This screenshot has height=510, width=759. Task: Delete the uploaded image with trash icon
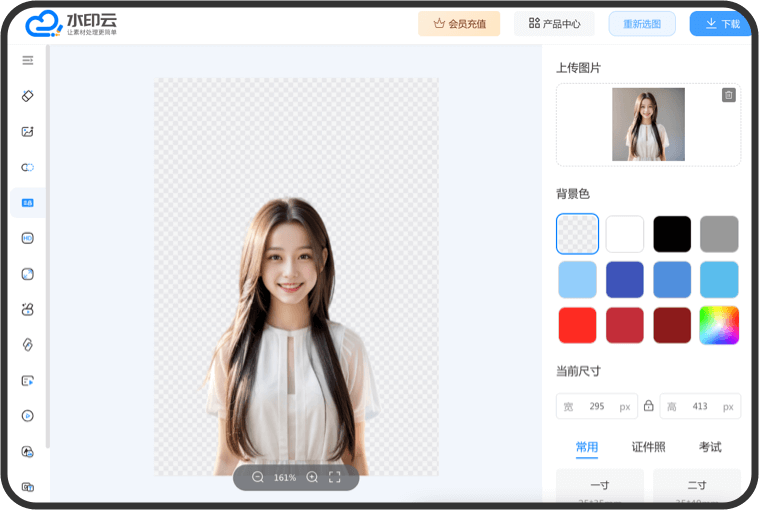pos(729,95)
